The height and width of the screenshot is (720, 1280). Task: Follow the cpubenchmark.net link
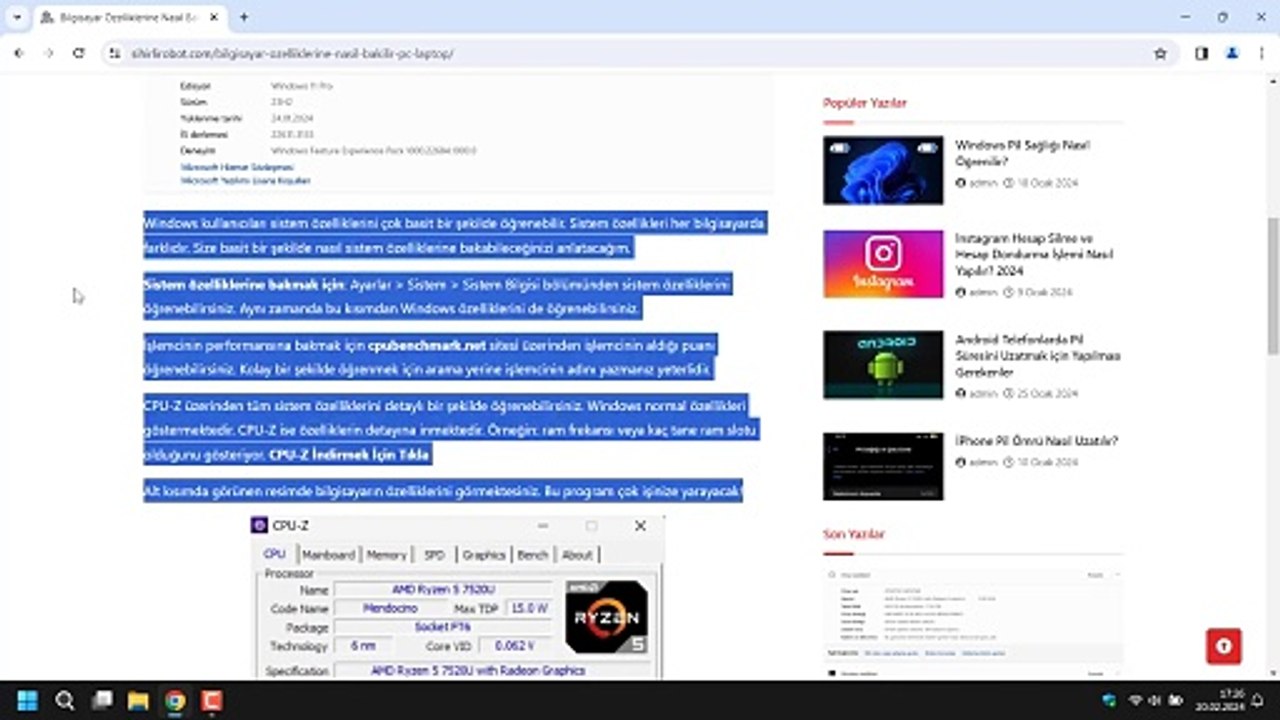[426, 346]
